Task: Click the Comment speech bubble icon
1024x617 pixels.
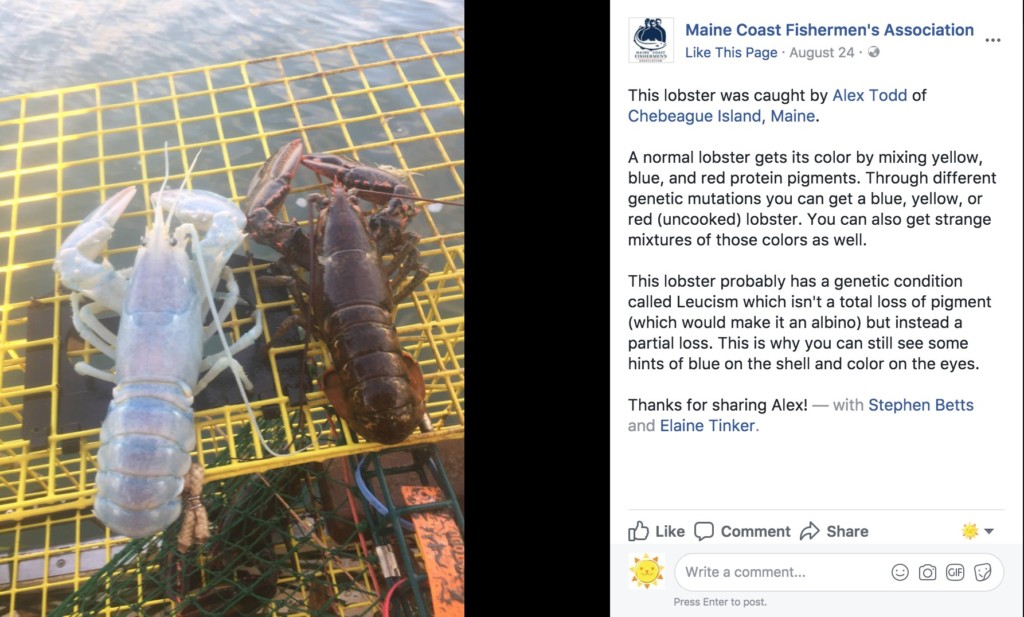Action: 703,531
